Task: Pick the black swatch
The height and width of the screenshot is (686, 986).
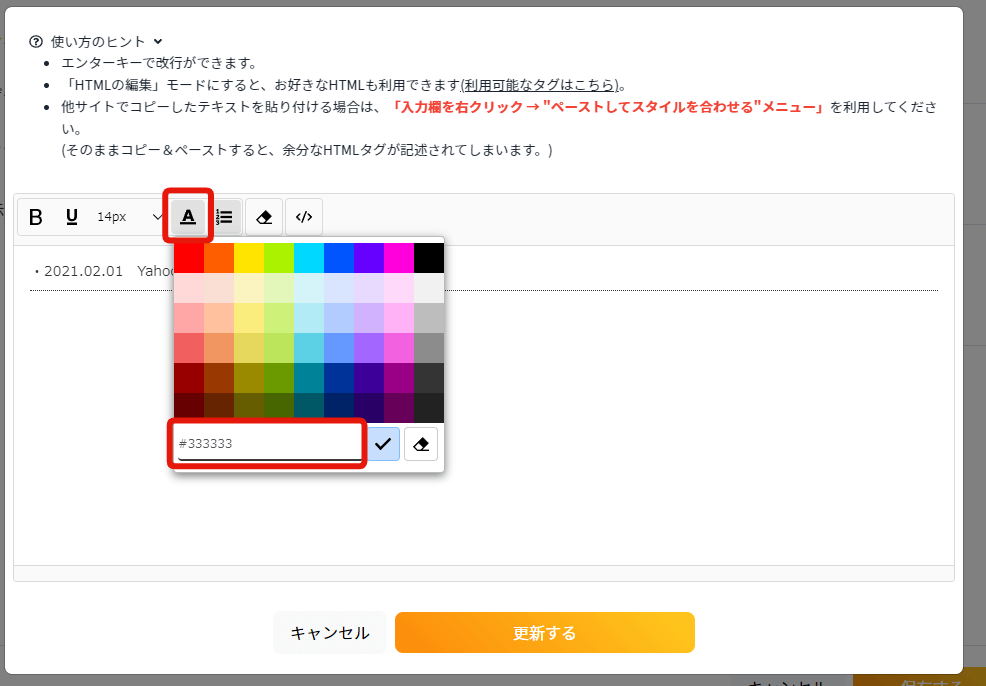Action: [429, 258]
